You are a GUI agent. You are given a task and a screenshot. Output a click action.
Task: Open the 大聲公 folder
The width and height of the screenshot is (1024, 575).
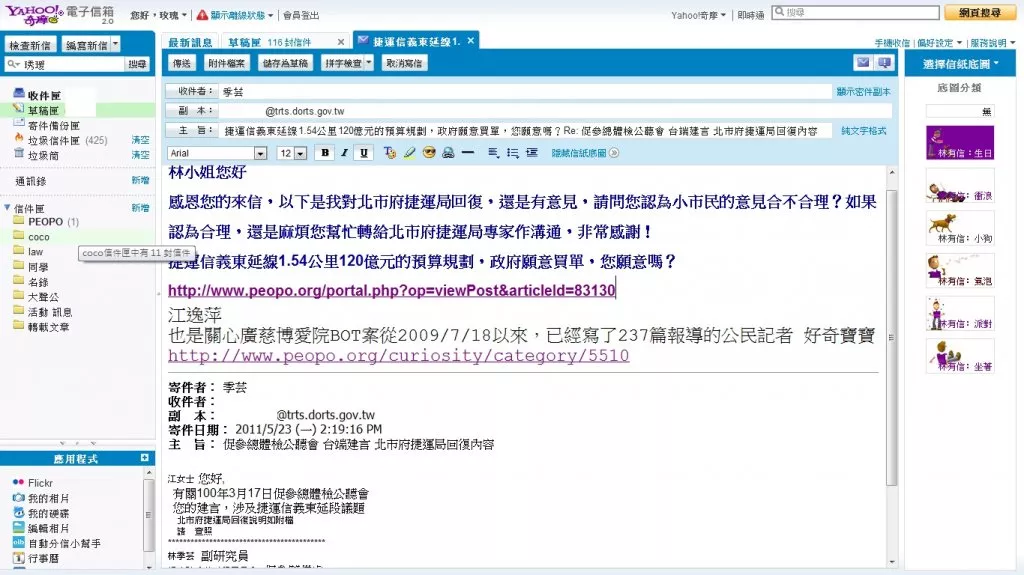pos(43,297)
